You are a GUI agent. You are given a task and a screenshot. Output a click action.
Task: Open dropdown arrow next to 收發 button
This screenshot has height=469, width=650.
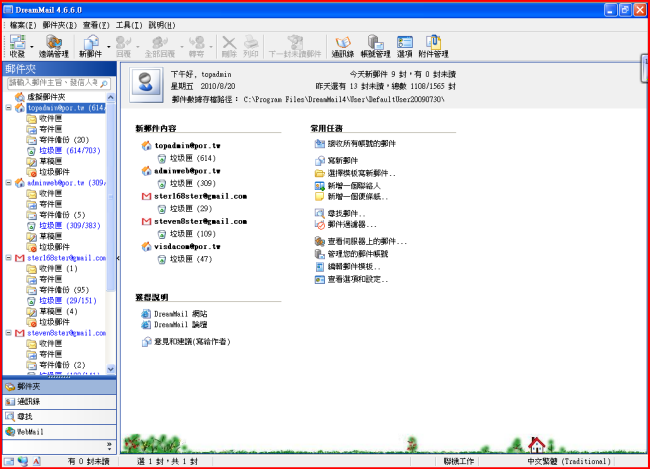[x=33, y=44]
